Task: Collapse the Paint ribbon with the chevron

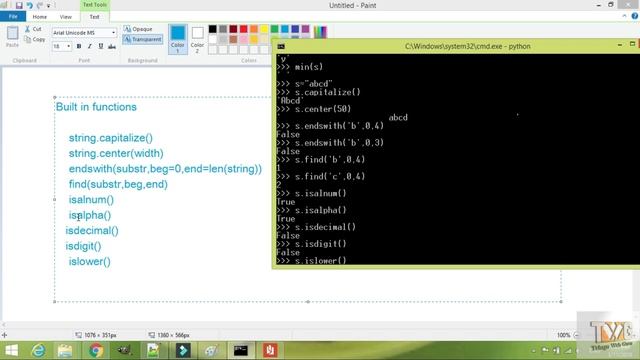Action: (x=624, y=16)
